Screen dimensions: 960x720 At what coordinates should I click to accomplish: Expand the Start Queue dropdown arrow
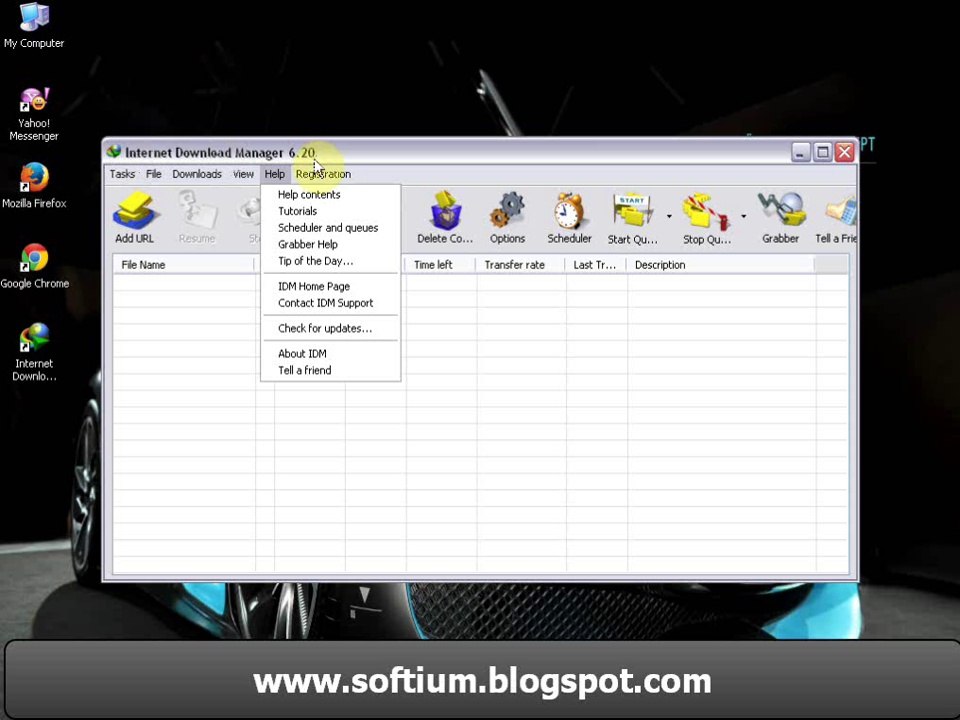(x=669, y=216)
